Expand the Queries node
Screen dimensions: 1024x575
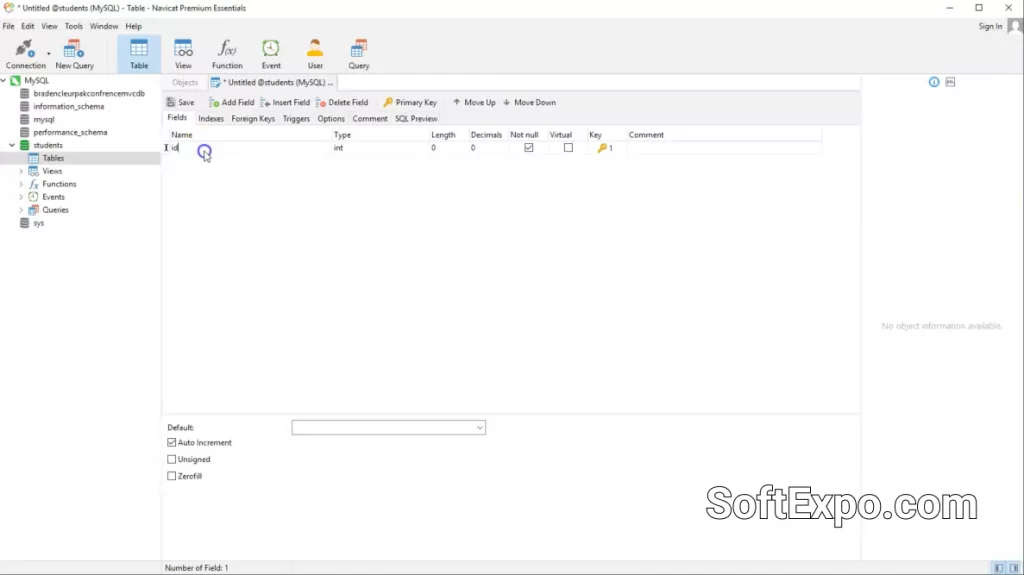(21, 210)
